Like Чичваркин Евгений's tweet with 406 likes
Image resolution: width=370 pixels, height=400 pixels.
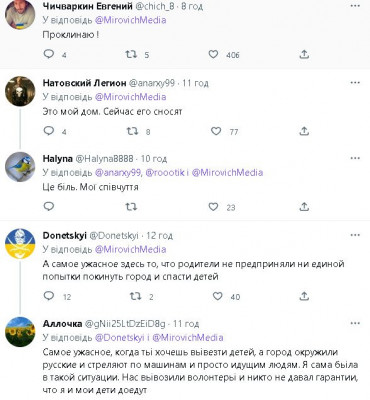[x=213, y=54]
